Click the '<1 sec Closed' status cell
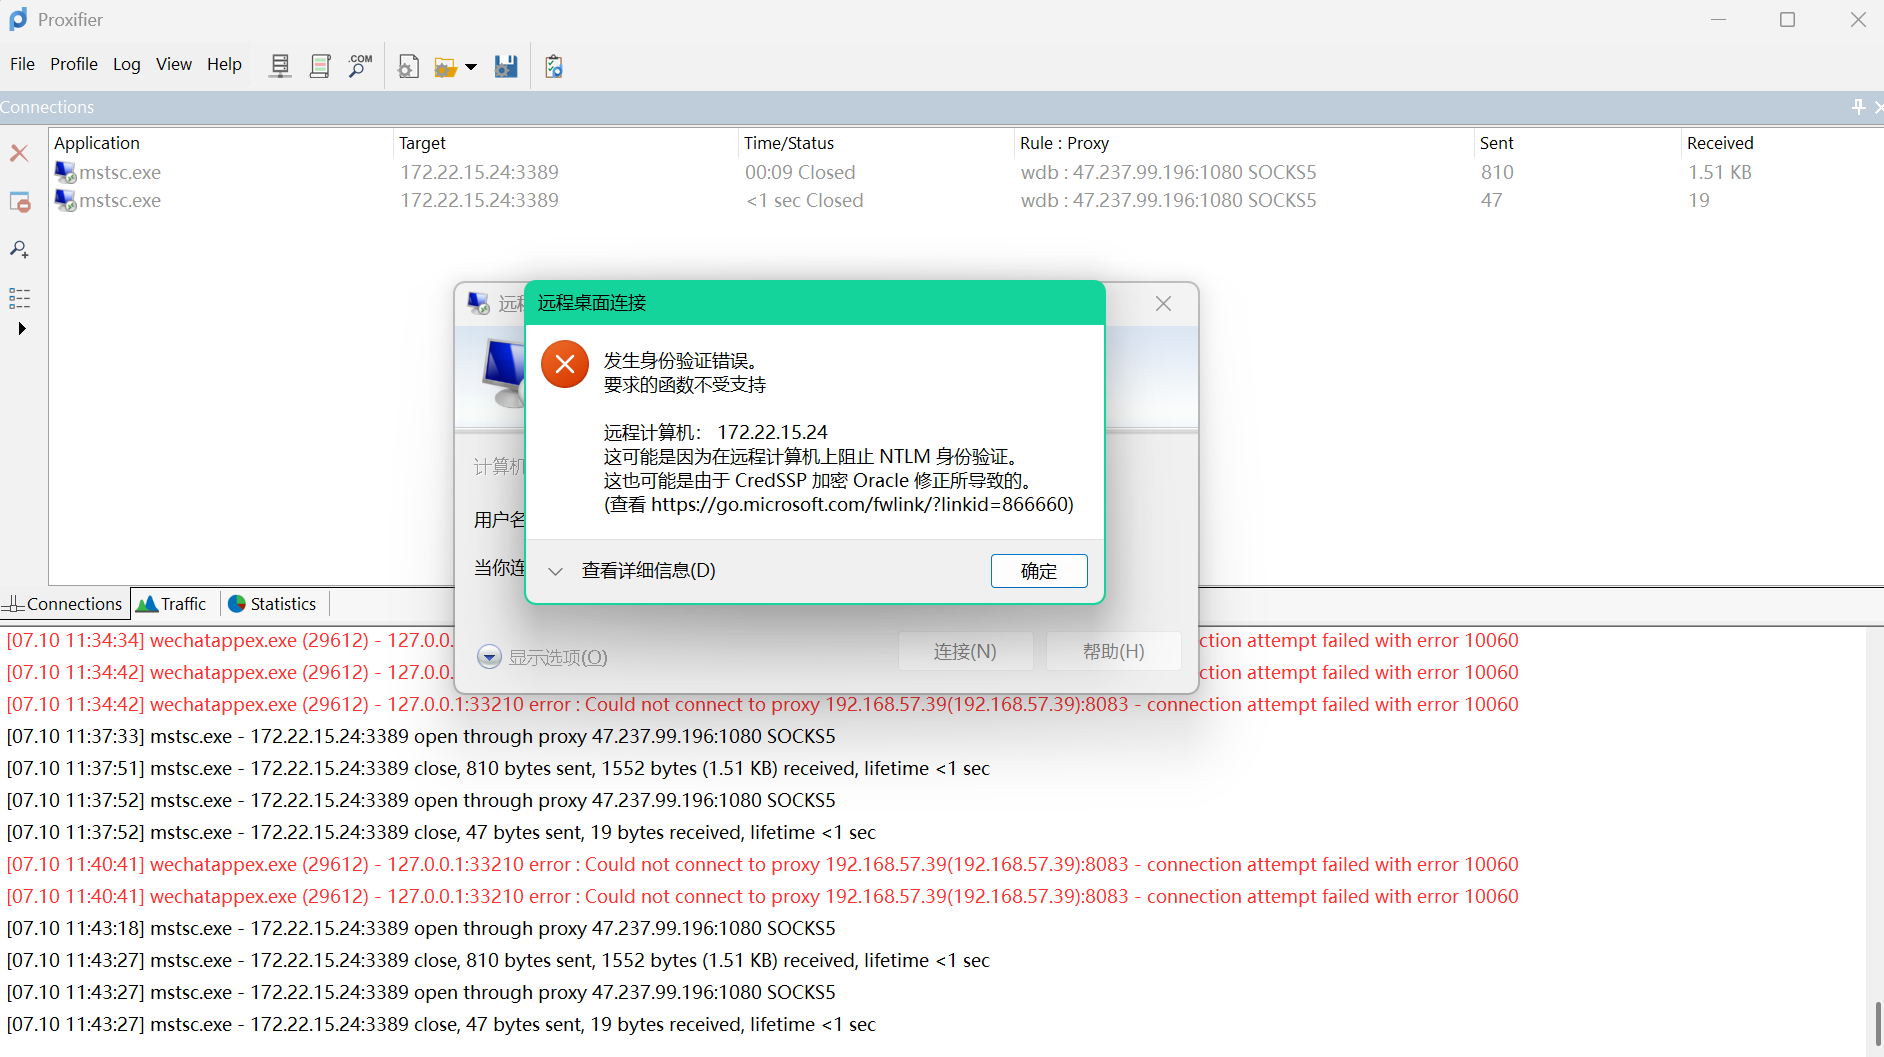The image size is (1884, 1057). 805,200
